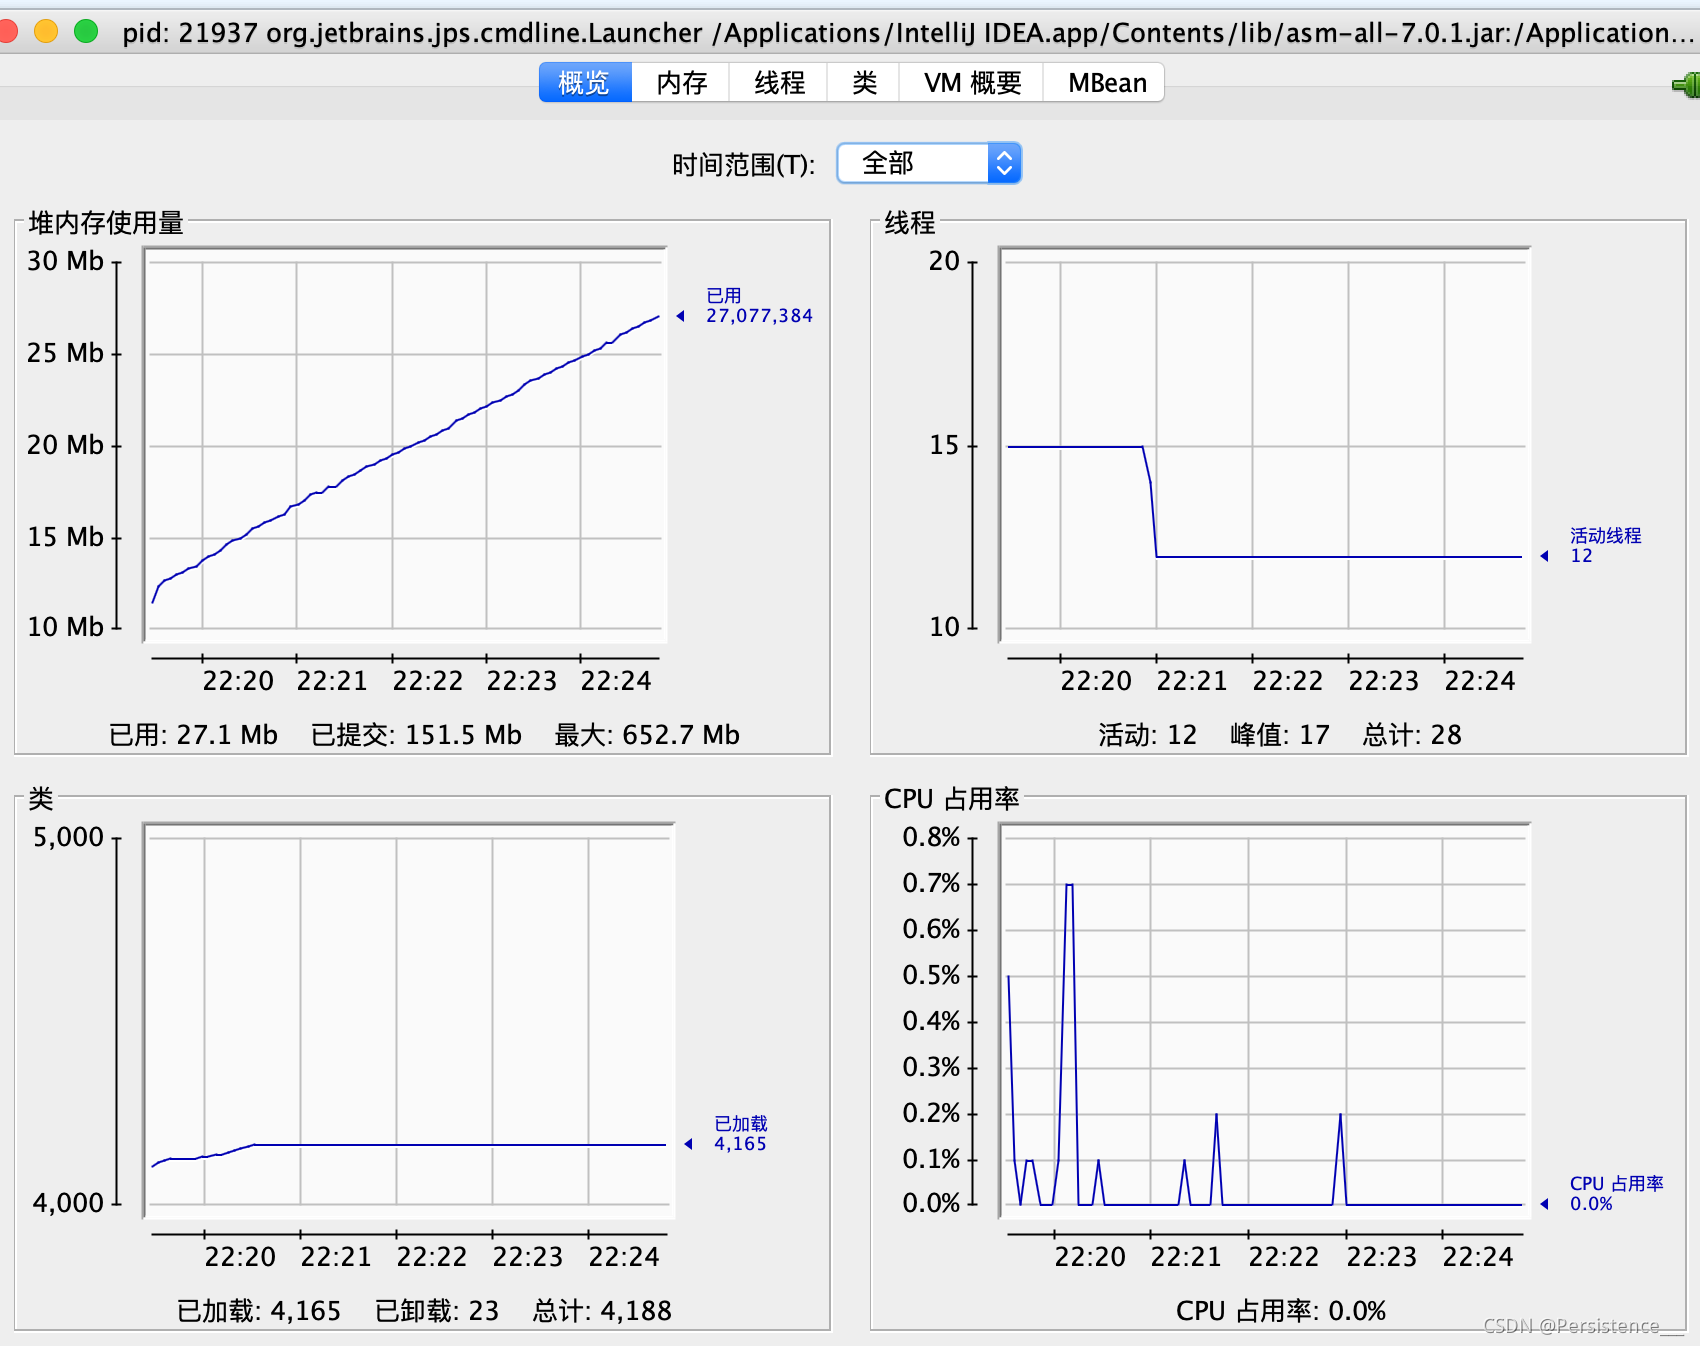Click the 已用: 27.1 Mb value

[x=193, y=735]
